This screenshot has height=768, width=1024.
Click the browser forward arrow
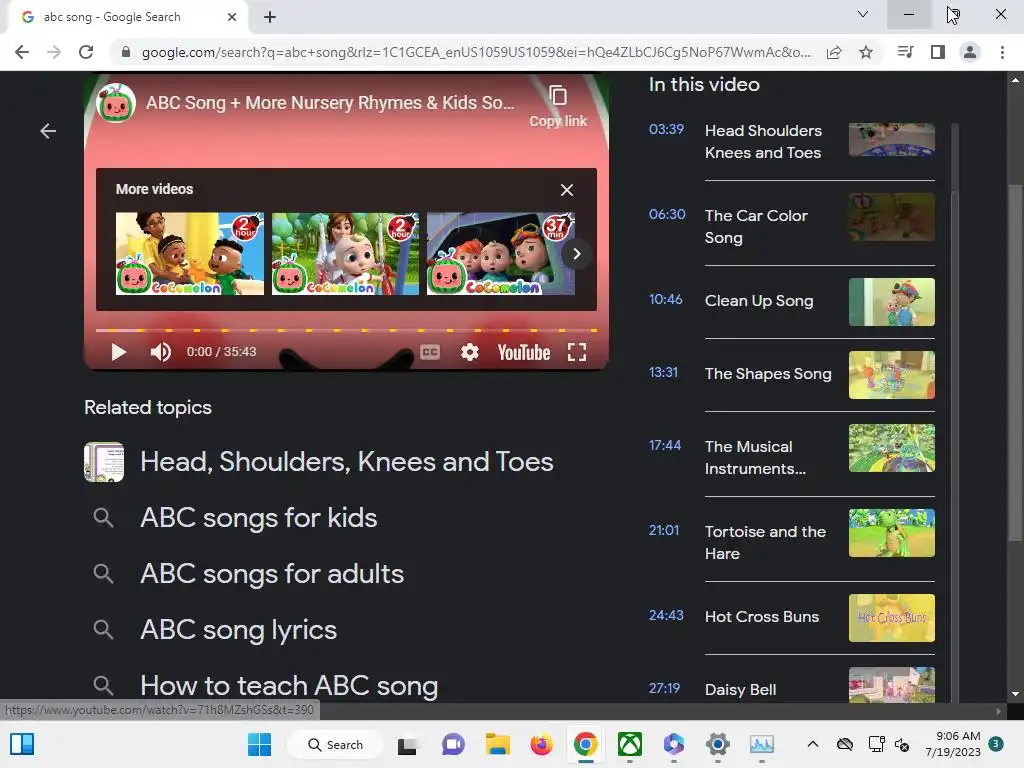[x=54, y=52]
